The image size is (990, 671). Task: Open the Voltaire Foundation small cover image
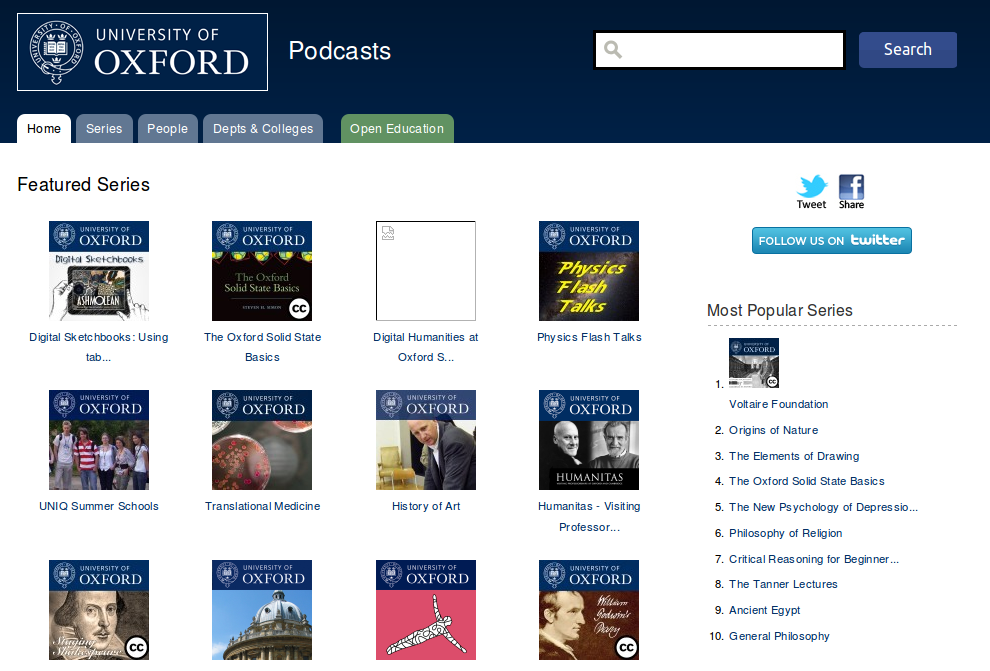click(754, 362)
